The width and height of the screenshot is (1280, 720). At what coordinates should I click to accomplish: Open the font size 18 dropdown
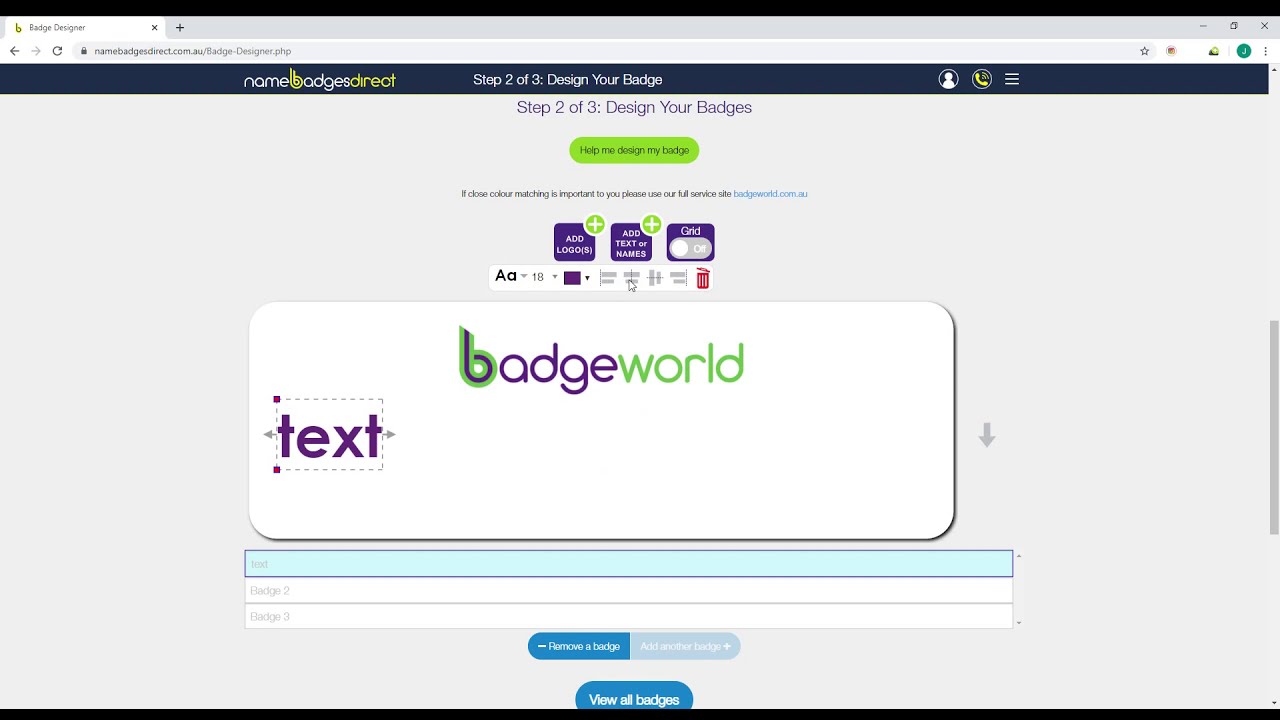(x=544, y=277)
